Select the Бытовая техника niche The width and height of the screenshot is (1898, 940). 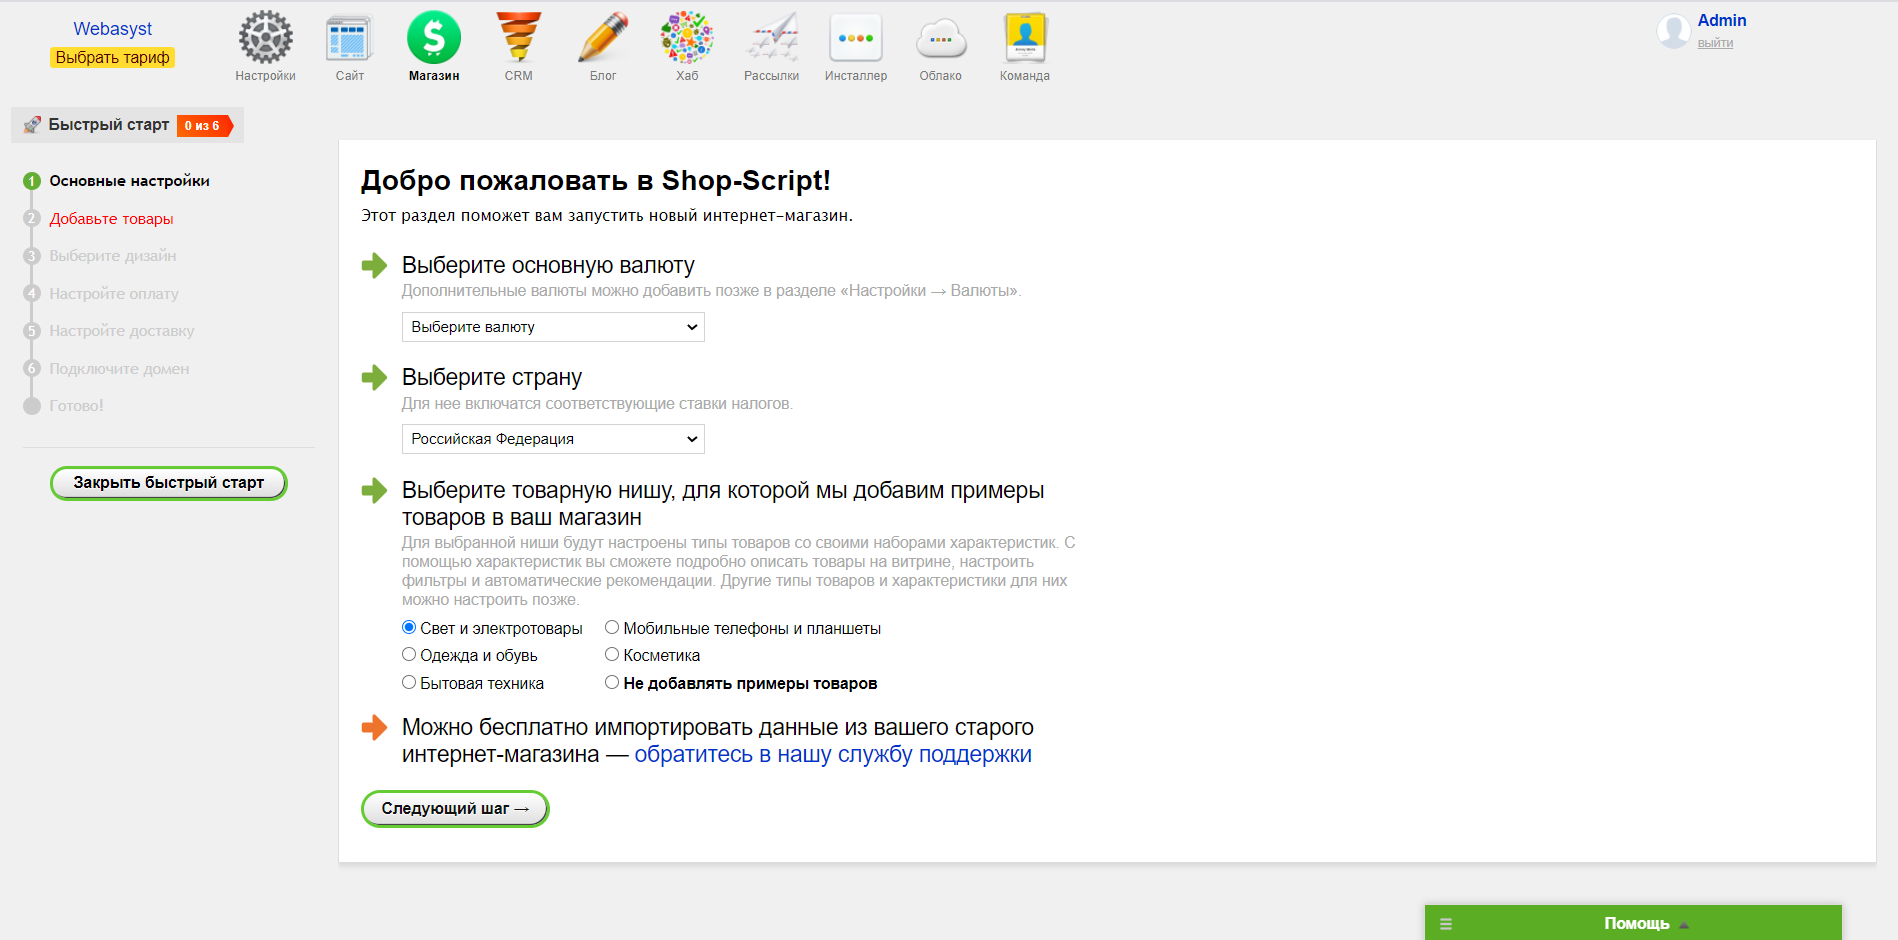409,682
